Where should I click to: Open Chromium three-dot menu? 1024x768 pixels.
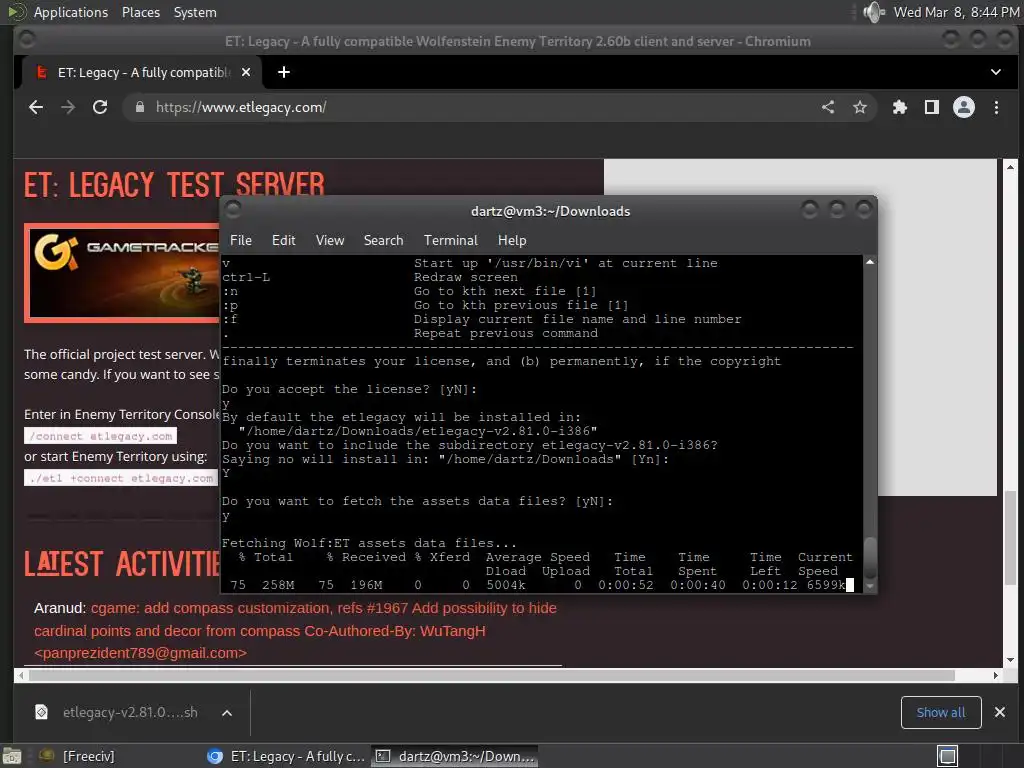996,107
